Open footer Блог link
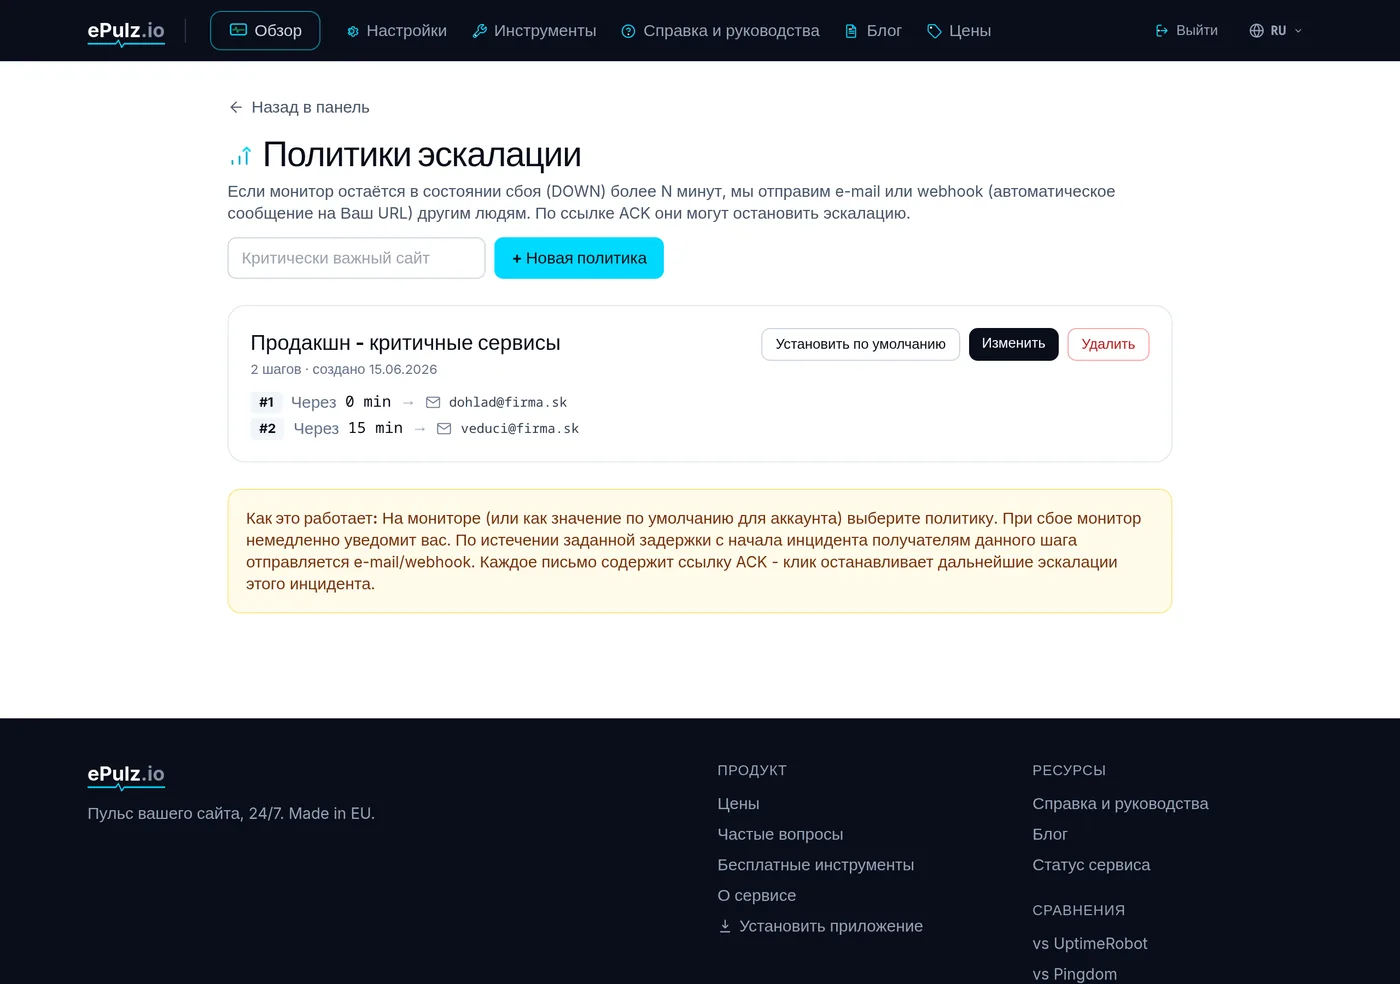The width and height of the screenshot is (1400, 984). [1050, 834]
